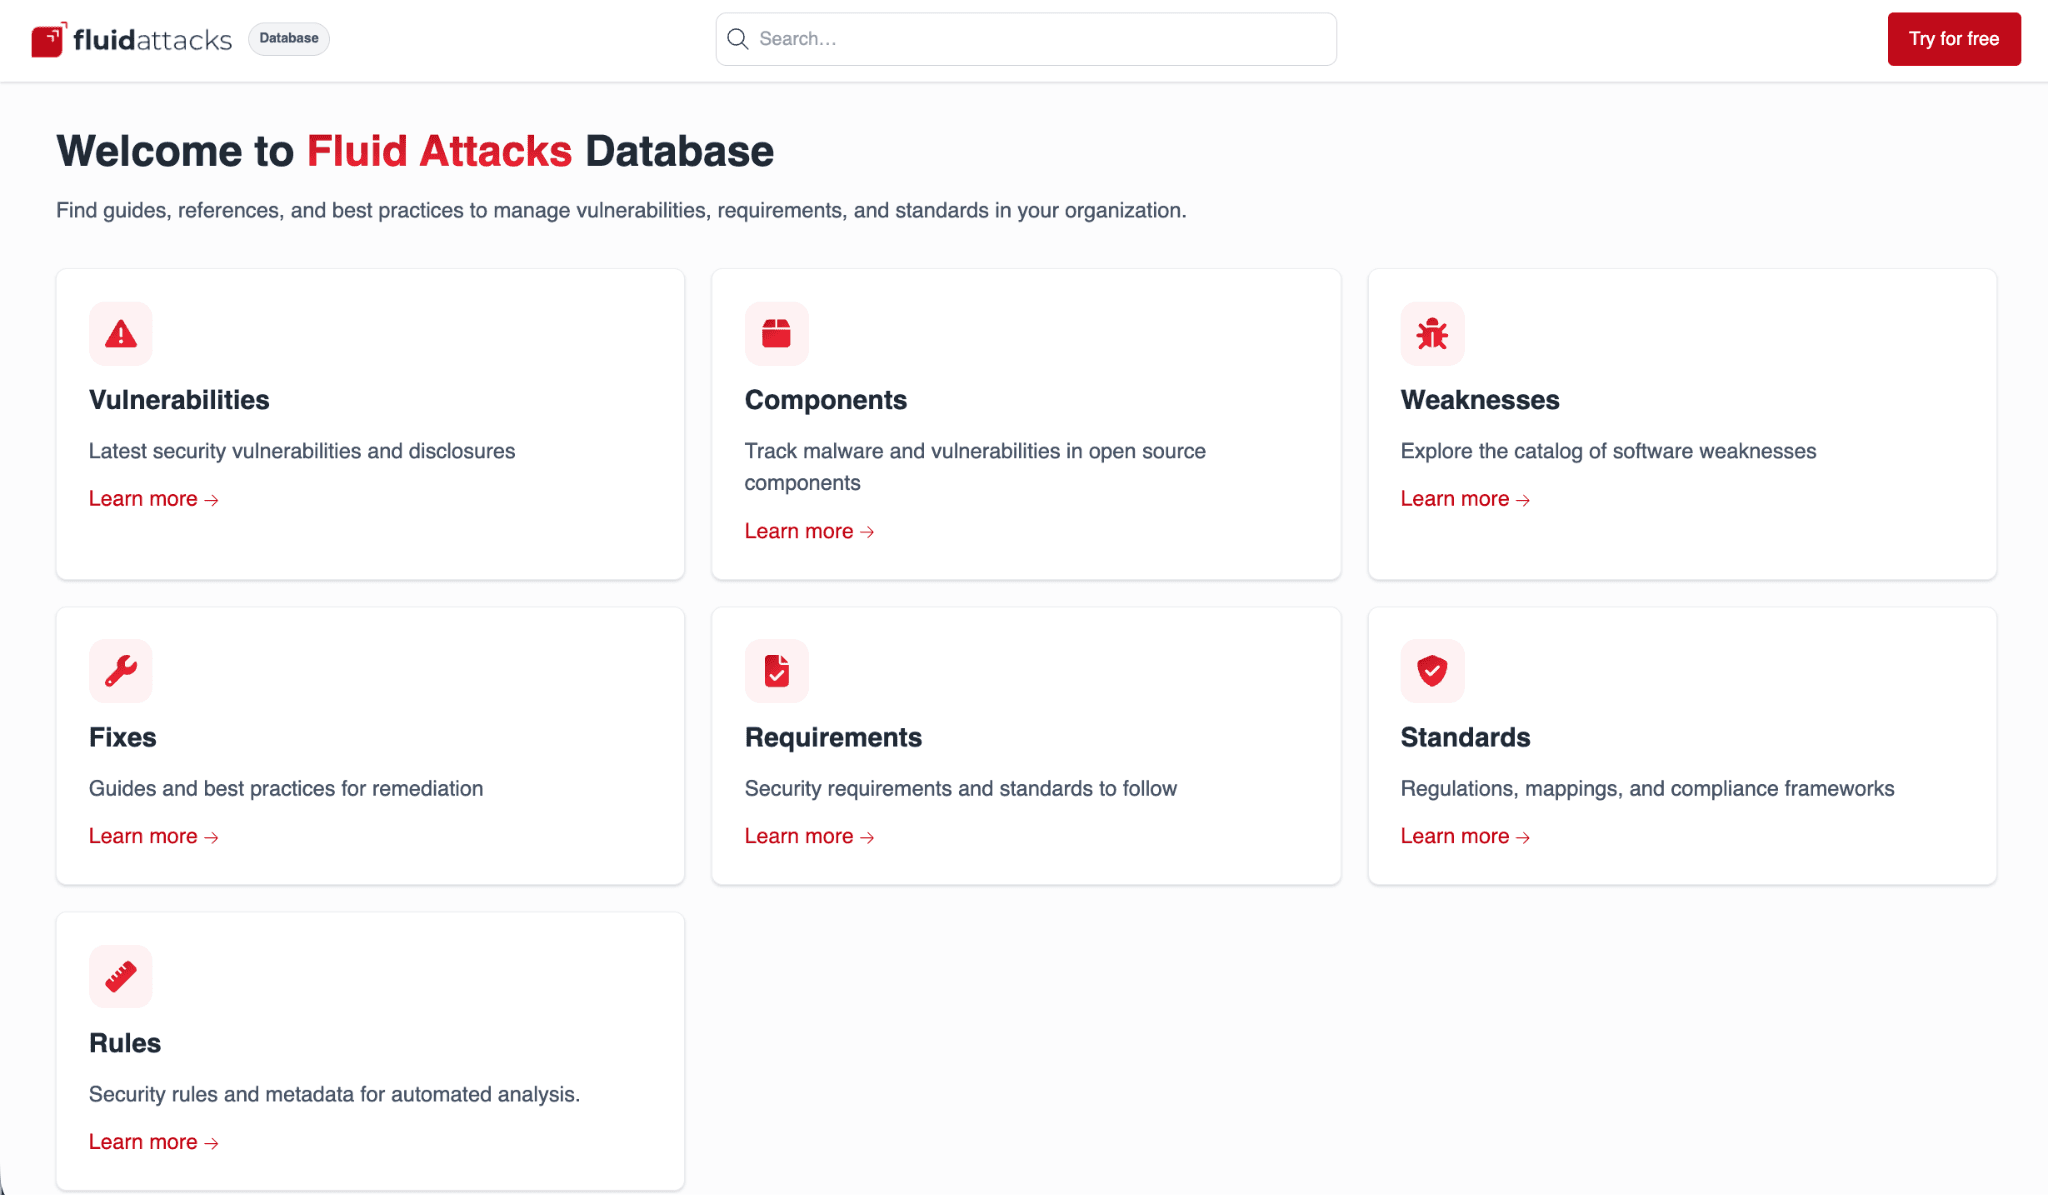Image resolution: width=2048 pixels, height=1195 pixels.
Task: Click 'Latest security vulnerabilities and disclosures' text
Action: 302,451
